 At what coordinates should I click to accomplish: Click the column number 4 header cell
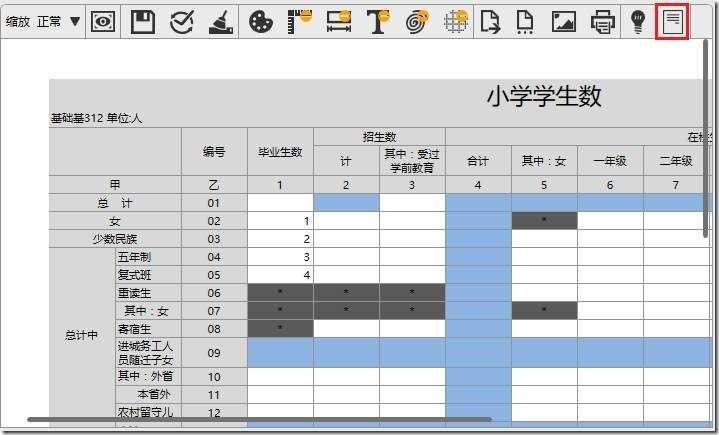pos(478,185)
